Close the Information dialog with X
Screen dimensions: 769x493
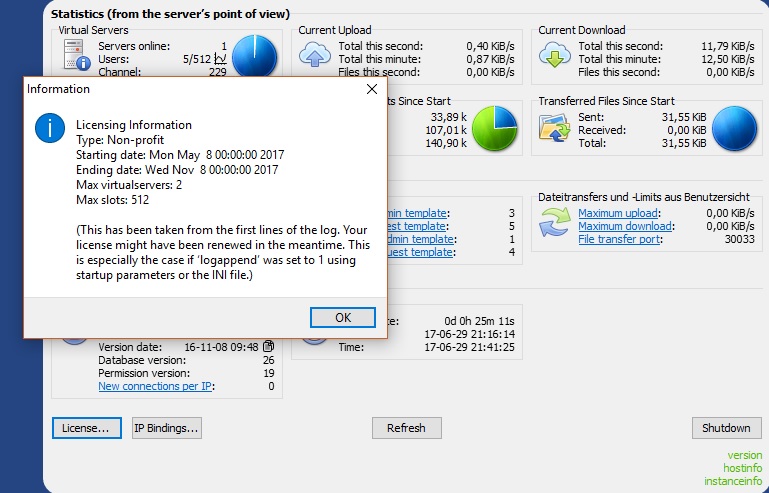click(x=373, y=89)
